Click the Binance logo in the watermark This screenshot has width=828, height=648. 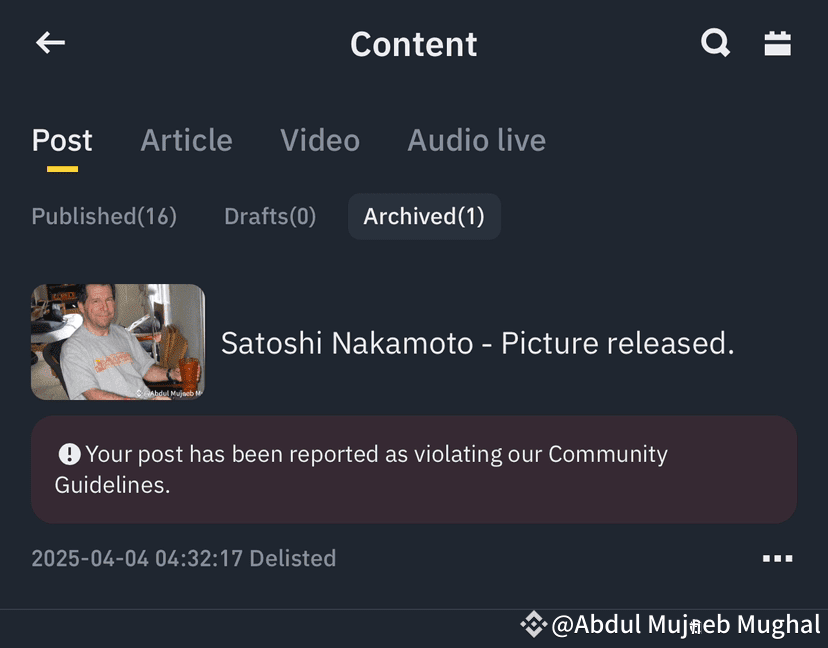click(x=533, y=624)
